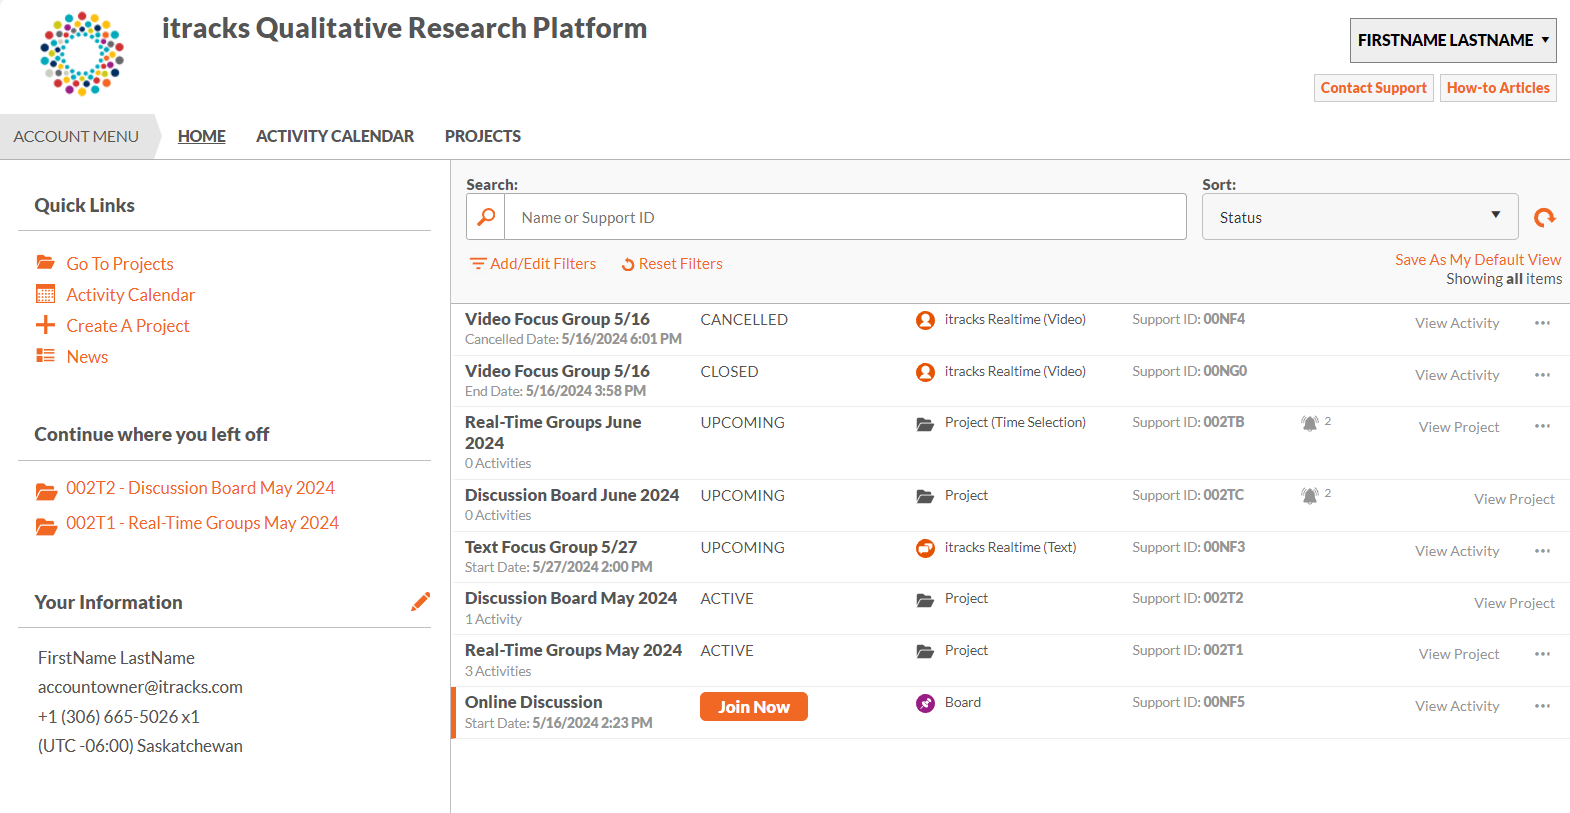1570x813 pixels.
Task: Click the Discussion Board June 2024 title
Action: click(x=572, y=495)
